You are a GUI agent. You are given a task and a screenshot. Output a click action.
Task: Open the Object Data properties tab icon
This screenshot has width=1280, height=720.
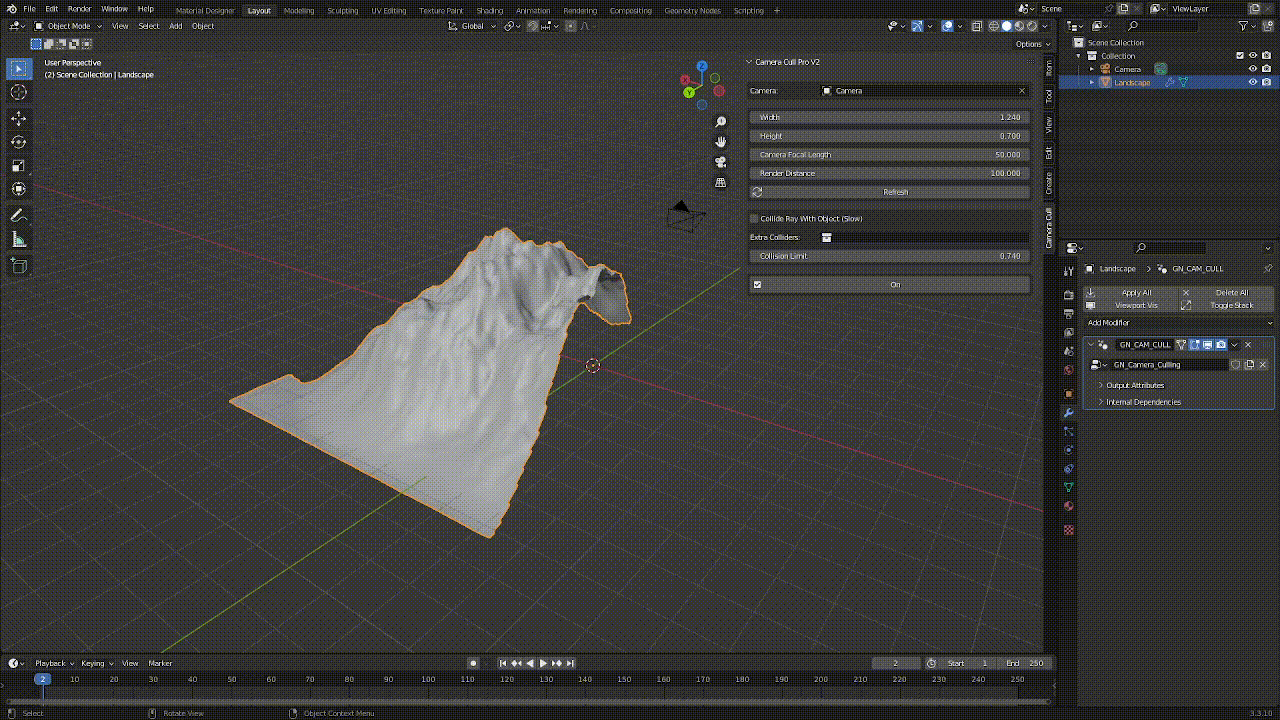pyautogui.click(x=1068, y=487)
